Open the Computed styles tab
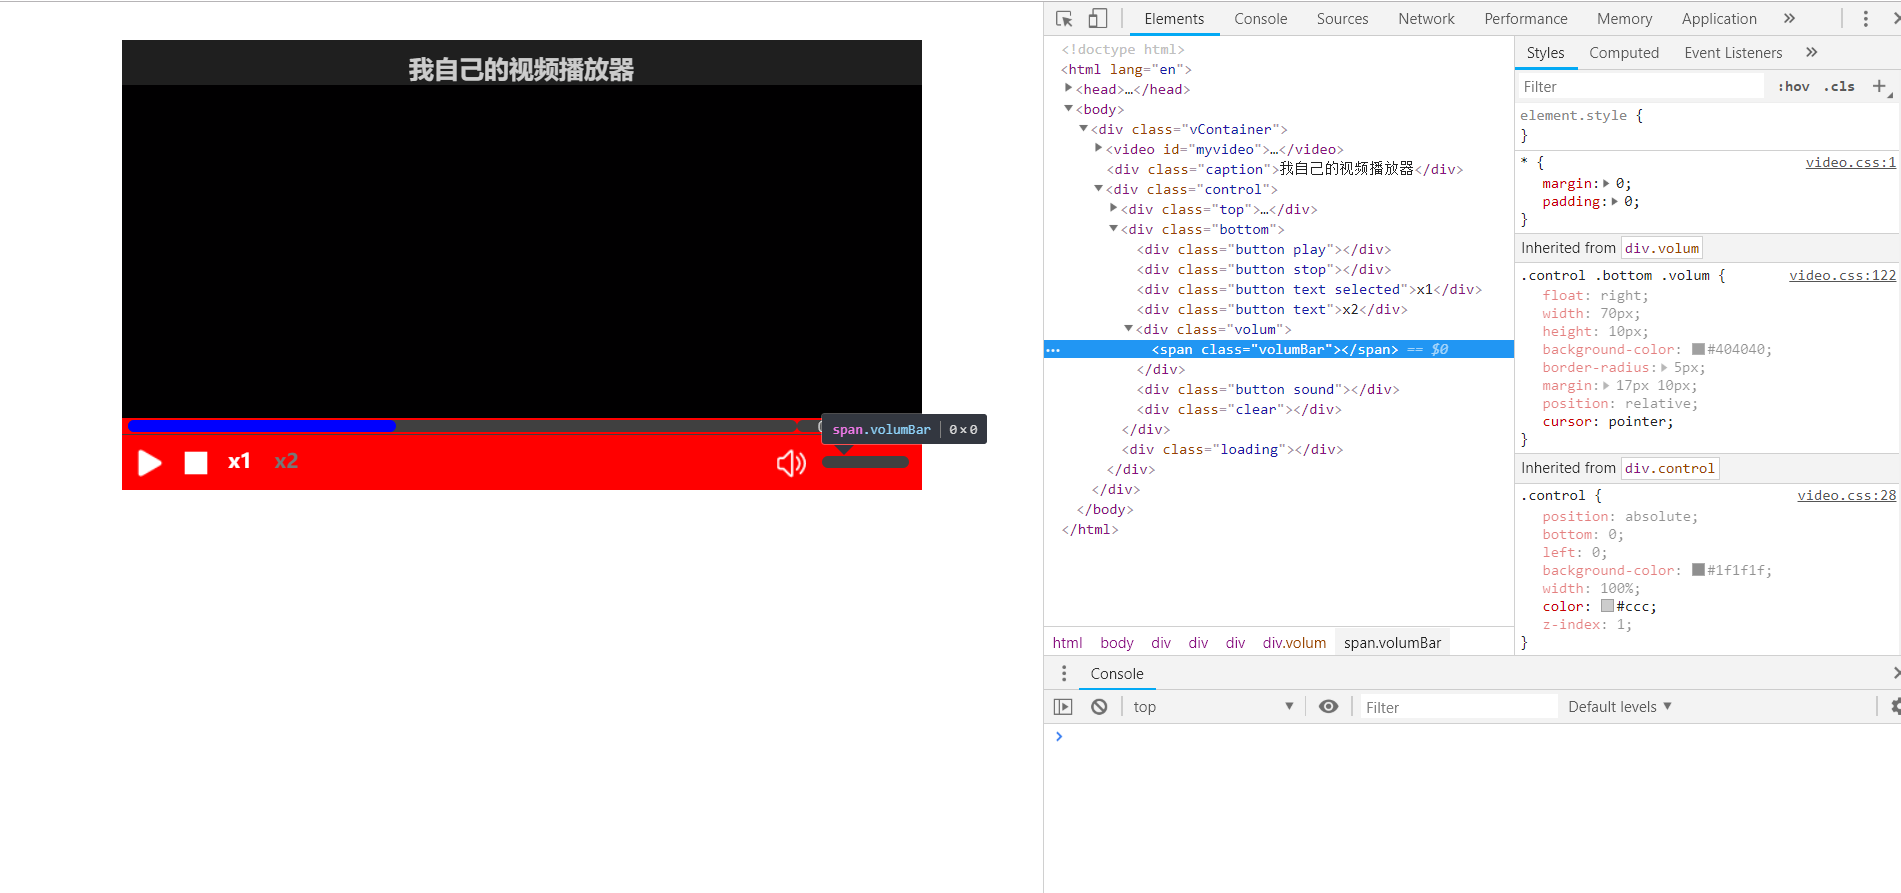Screen dimensions: 1901x893 pyautogui.click(x=1623, y=53)
